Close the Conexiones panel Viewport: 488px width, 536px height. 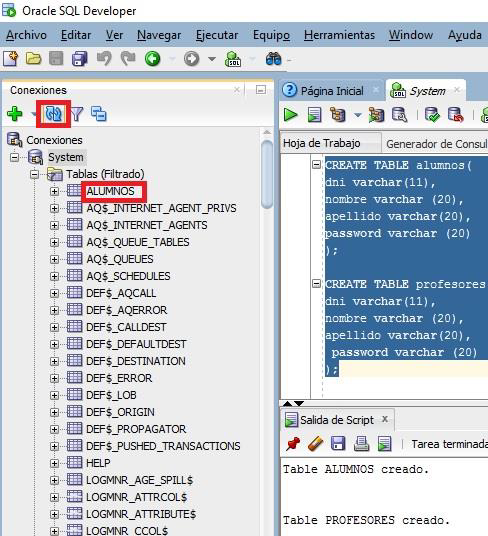coord(237,90)
